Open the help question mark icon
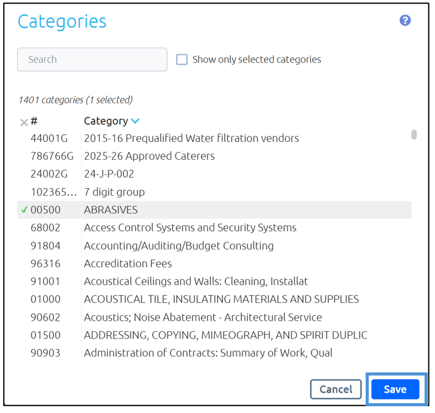 click(405, 21)
